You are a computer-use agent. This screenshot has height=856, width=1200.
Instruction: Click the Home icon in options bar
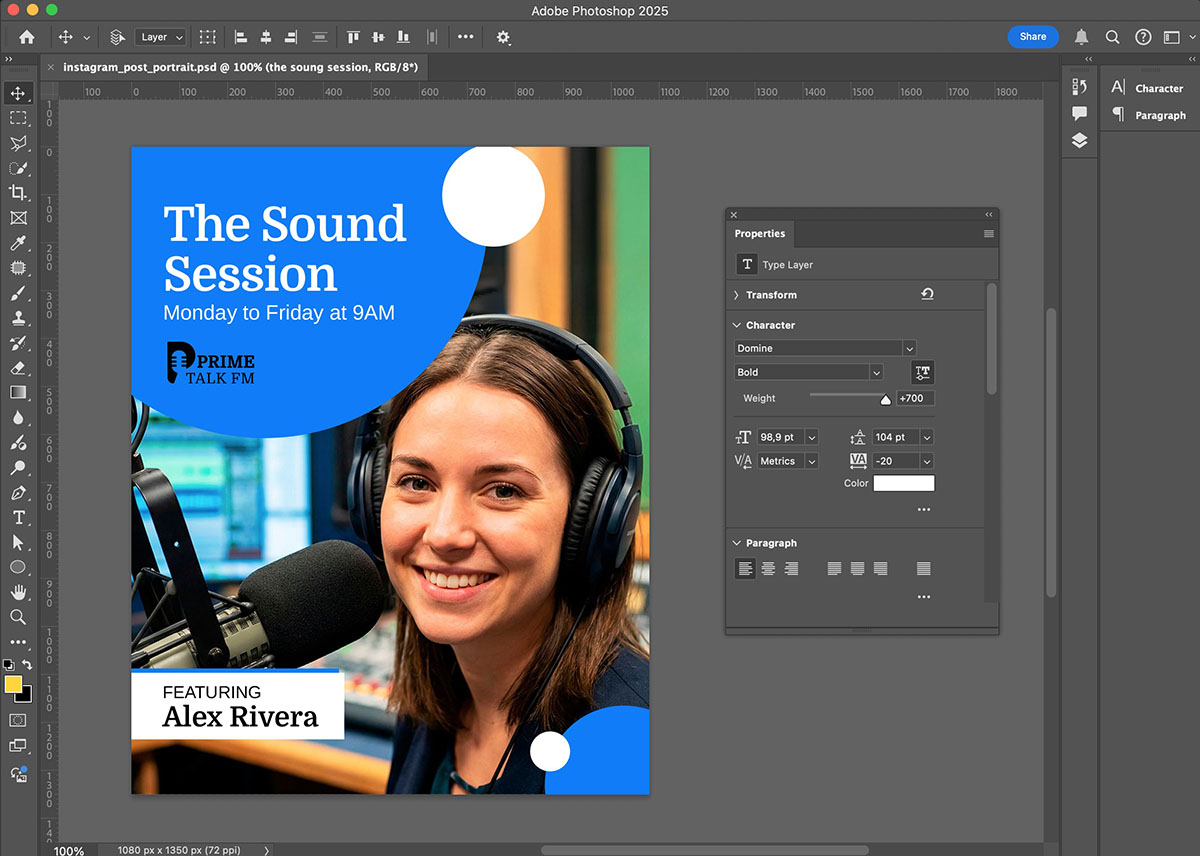(27, 37)
